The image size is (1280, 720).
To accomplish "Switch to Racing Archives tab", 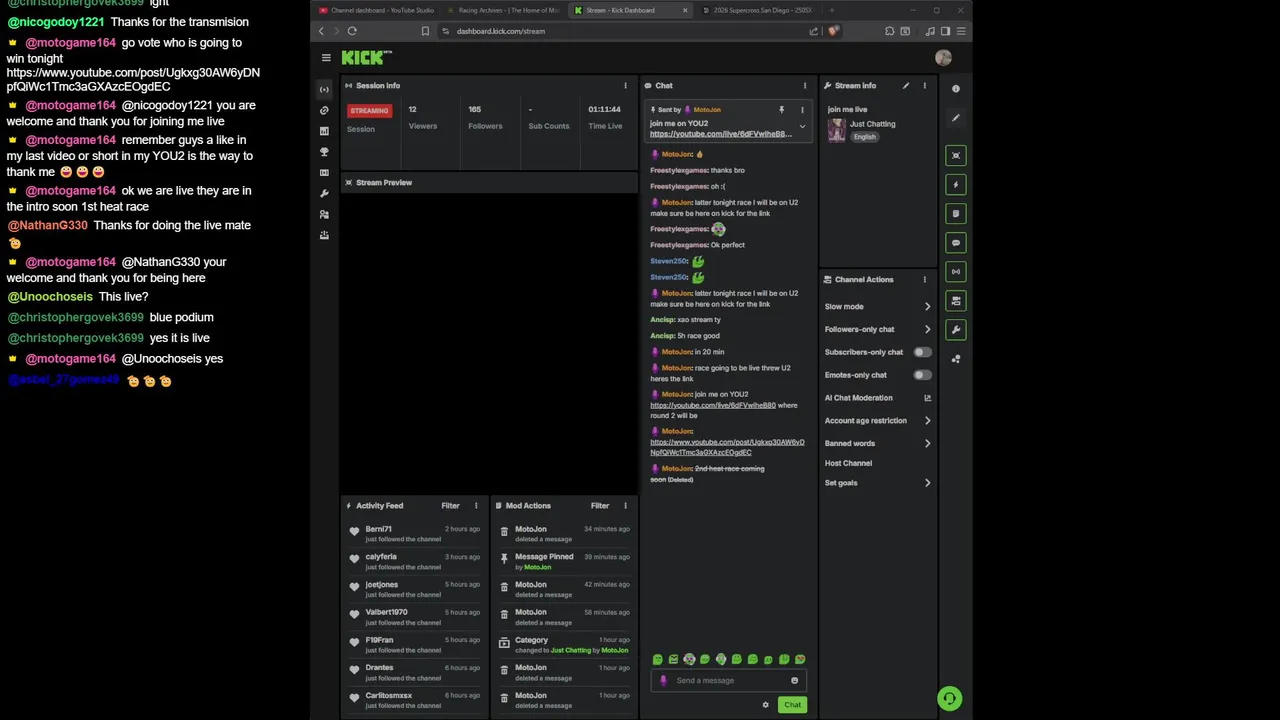I will 503,10.
